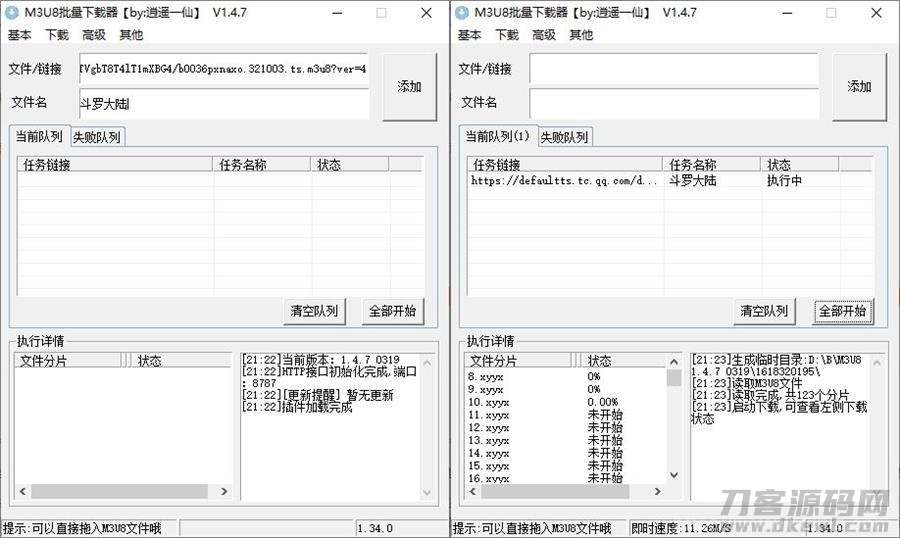Click down arrow of right segment list scrollbar
This screenshot has width=900, height=538.
tap(674, 475)
